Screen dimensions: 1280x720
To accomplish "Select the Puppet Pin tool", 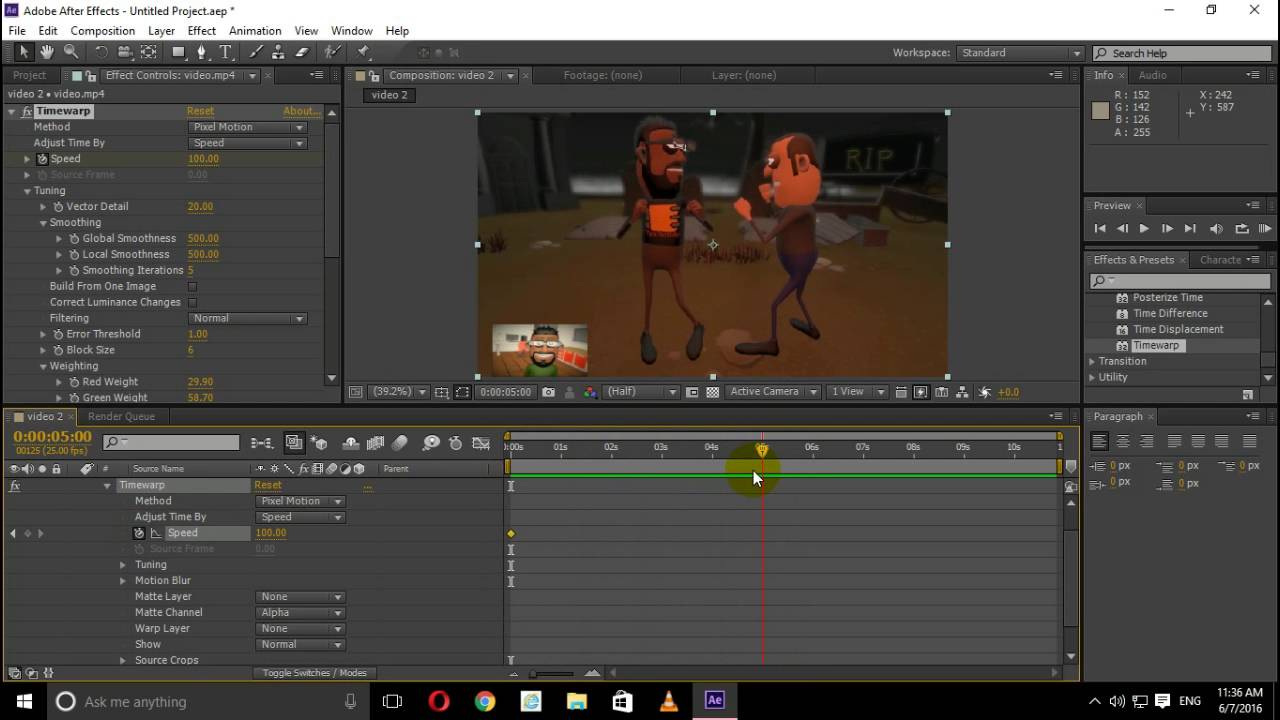I will pos(363,52).
